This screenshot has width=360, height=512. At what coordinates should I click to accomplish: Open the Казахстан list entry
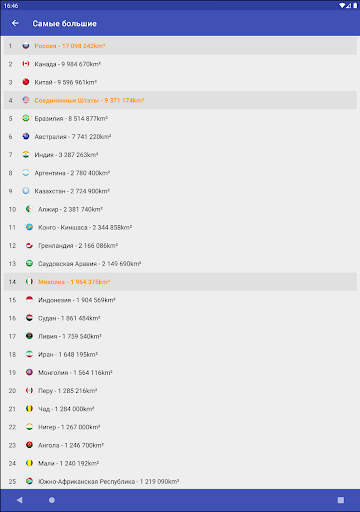click(x=180, y=191)
